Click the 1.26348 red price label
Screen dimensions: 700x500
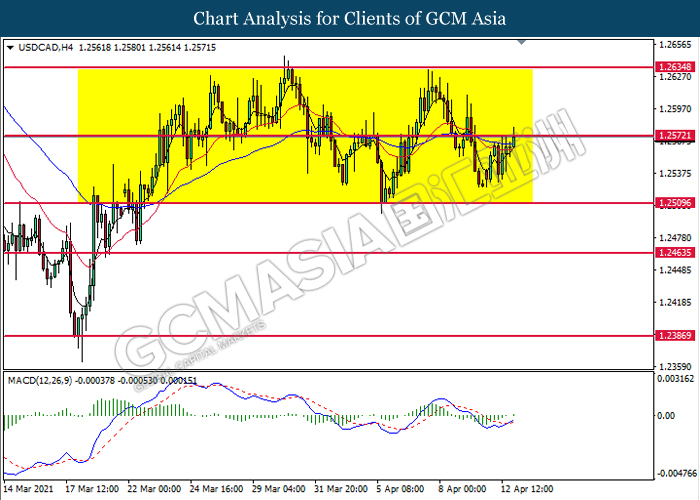pos(675,67)
